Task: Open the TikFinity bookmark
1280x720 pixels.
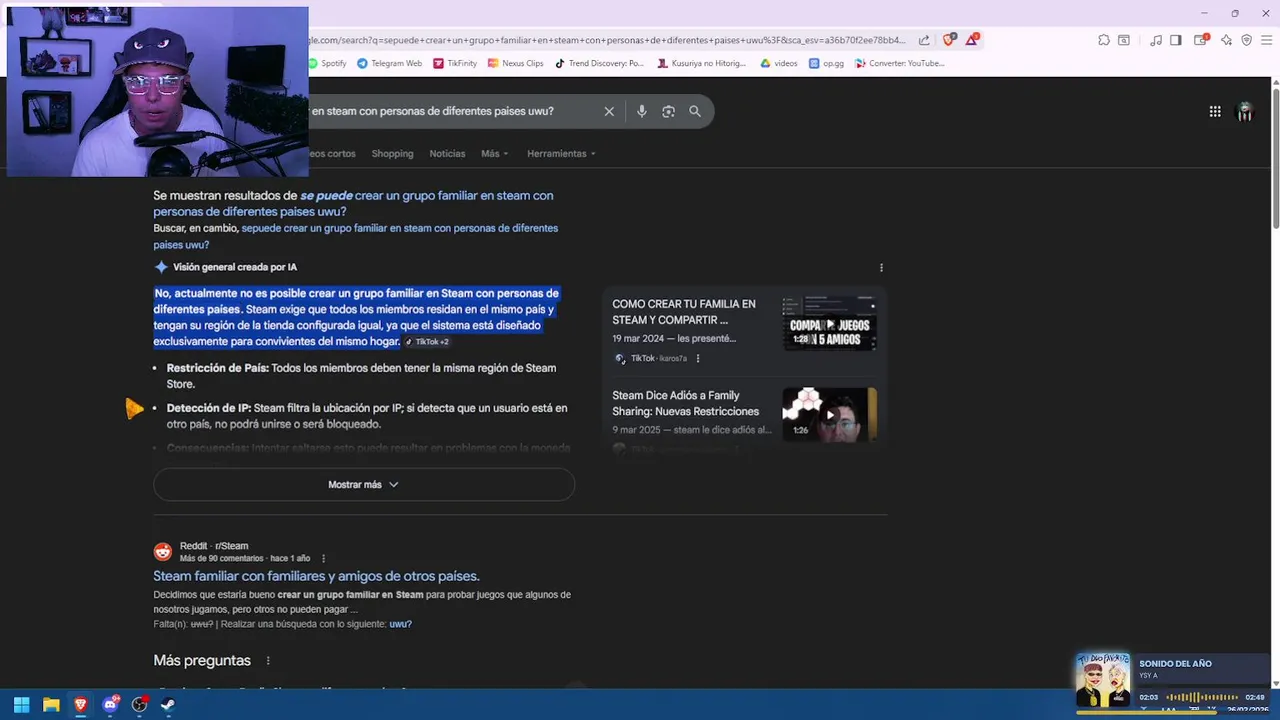Action: click(455, 63)
